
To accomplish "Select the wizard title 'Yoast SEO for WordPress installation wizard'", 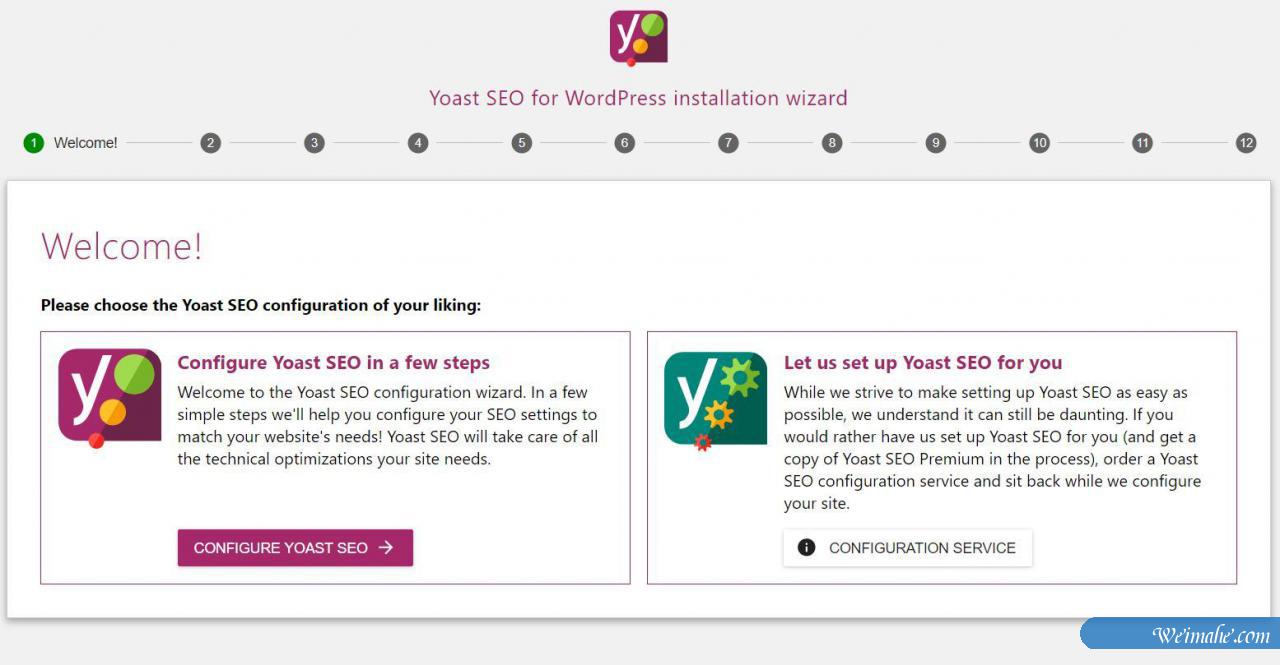I will click(637, 97).
